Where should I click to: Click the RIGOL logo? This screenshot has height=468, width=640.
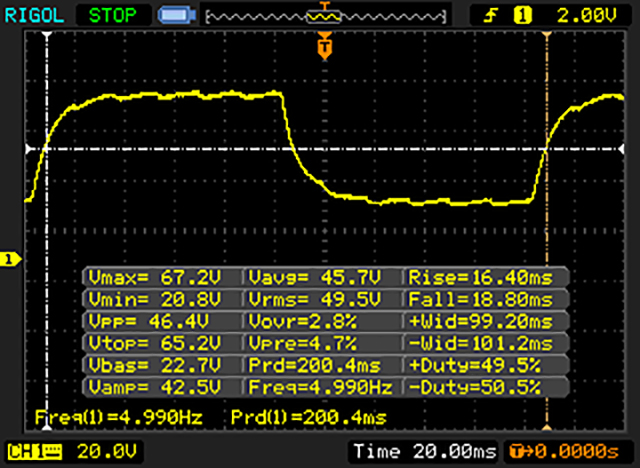click(35, 14)
